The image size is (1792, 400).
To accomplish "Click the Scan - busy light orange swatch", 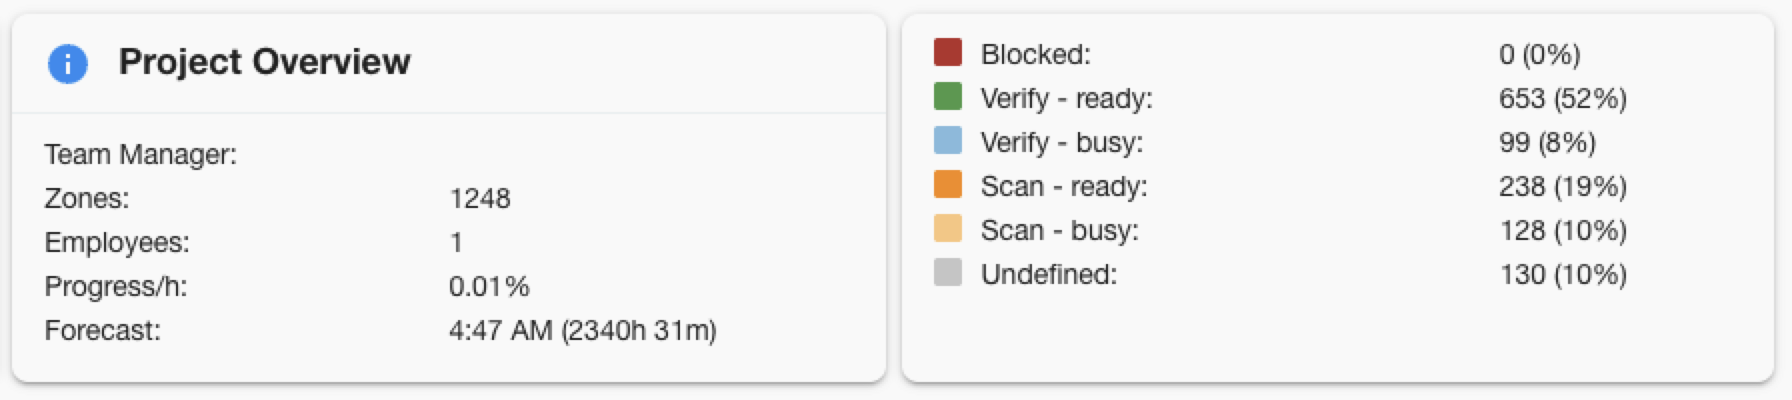I will pos(947,229).
